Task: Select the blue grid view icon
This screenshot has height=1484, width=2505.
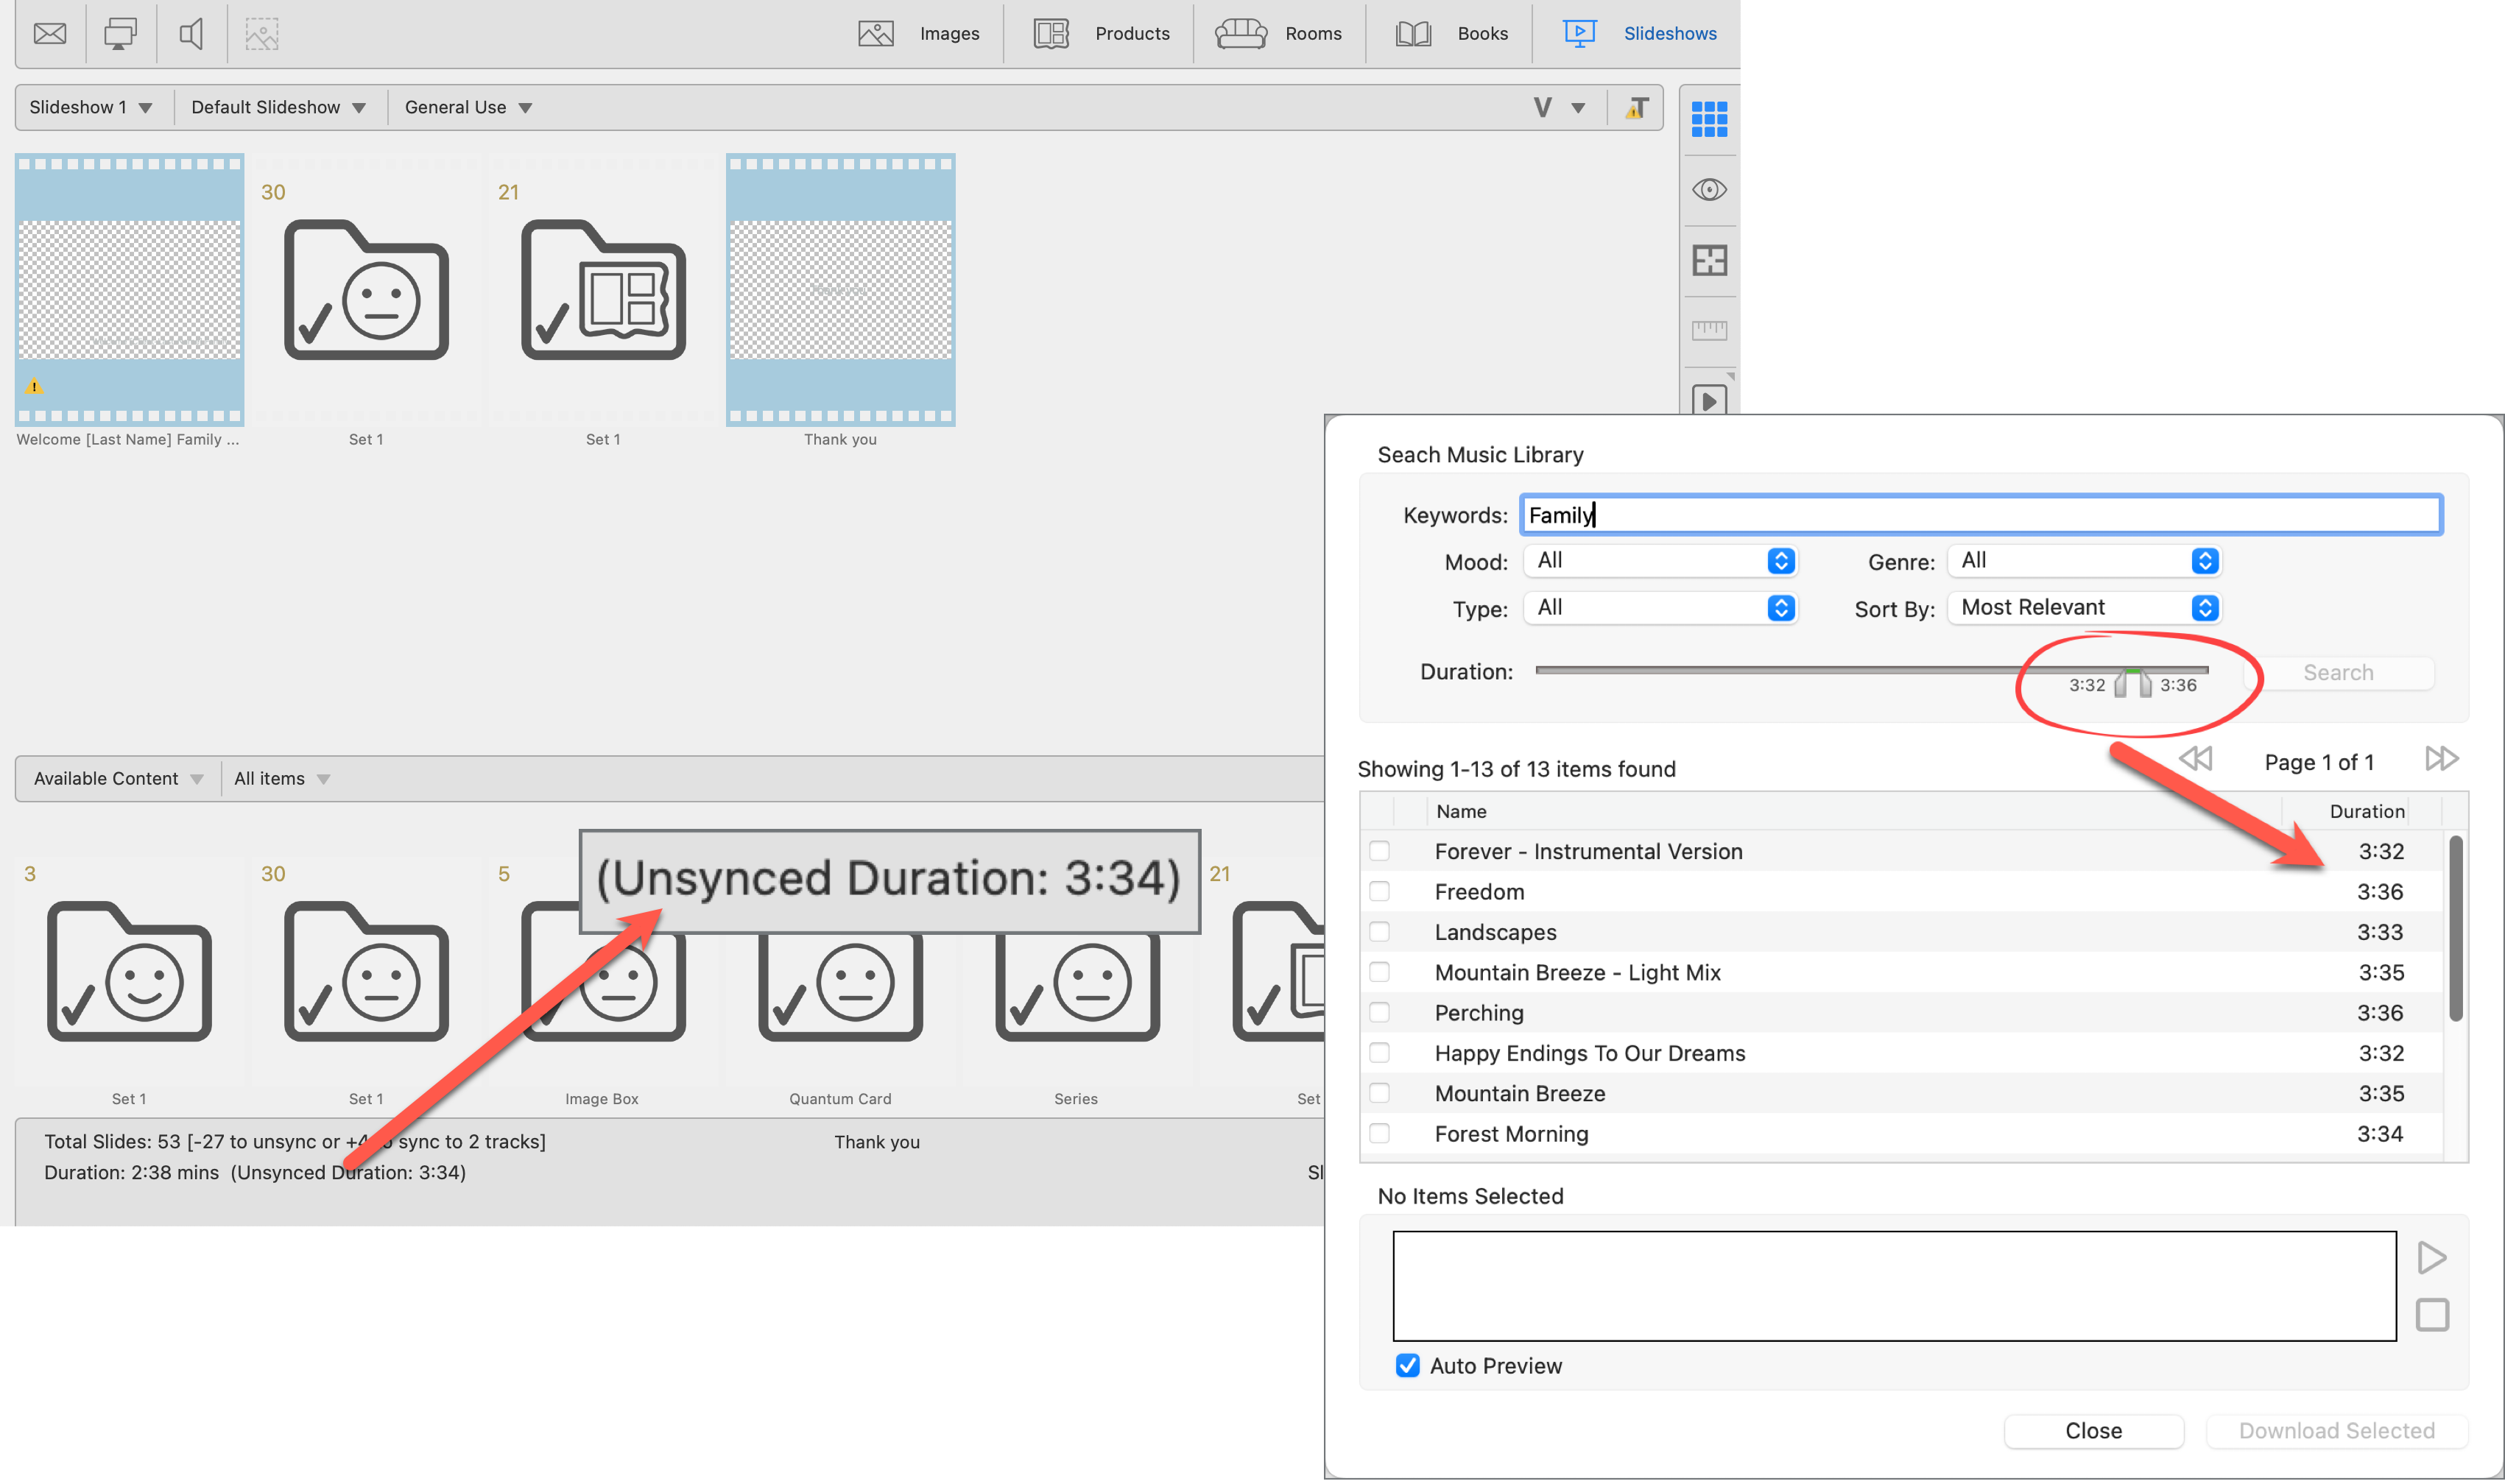Action: coord(1709,119)
